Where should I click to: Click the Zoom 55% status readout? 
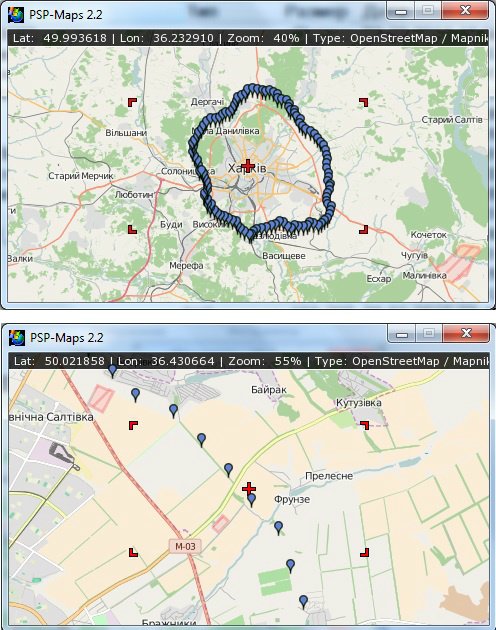[x=265, y=361]
